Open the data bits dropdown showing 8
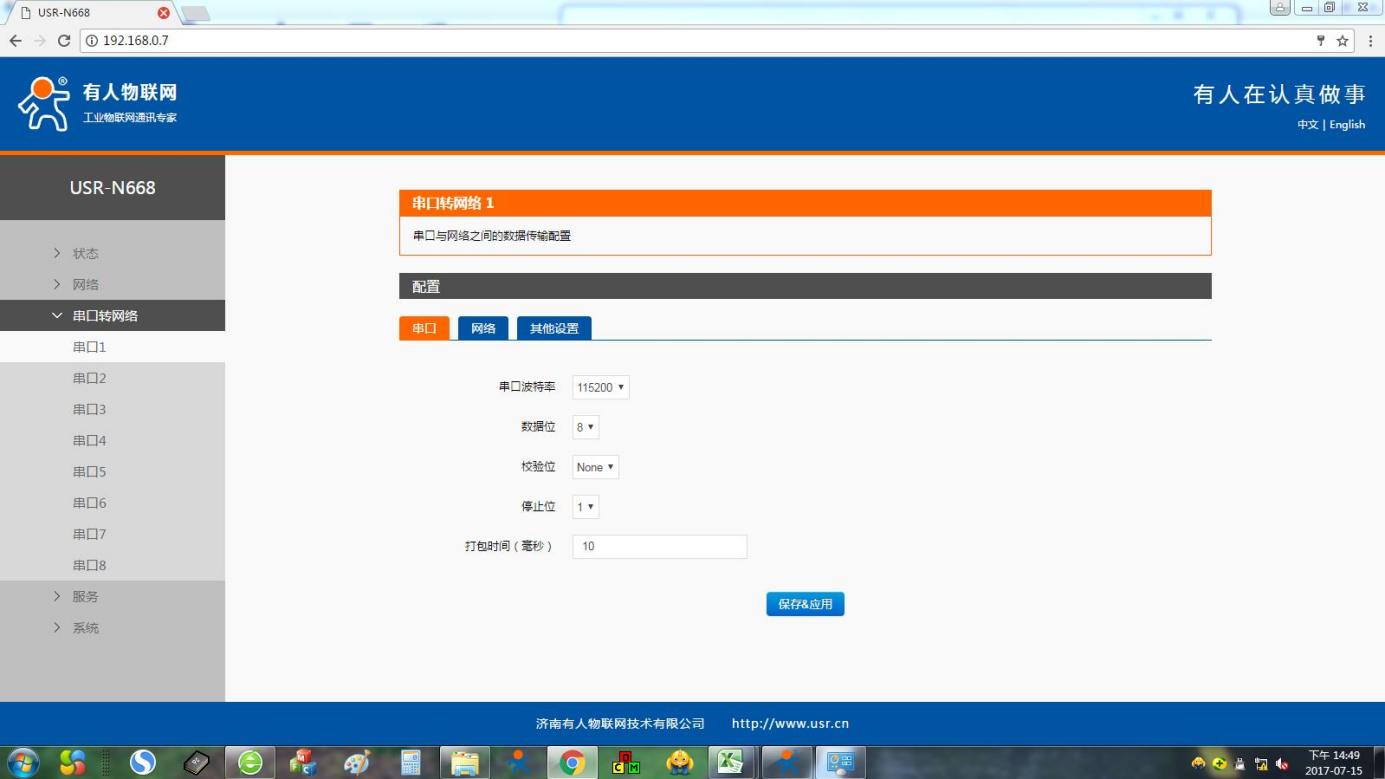1385x779 pixels. click(586, 427)
